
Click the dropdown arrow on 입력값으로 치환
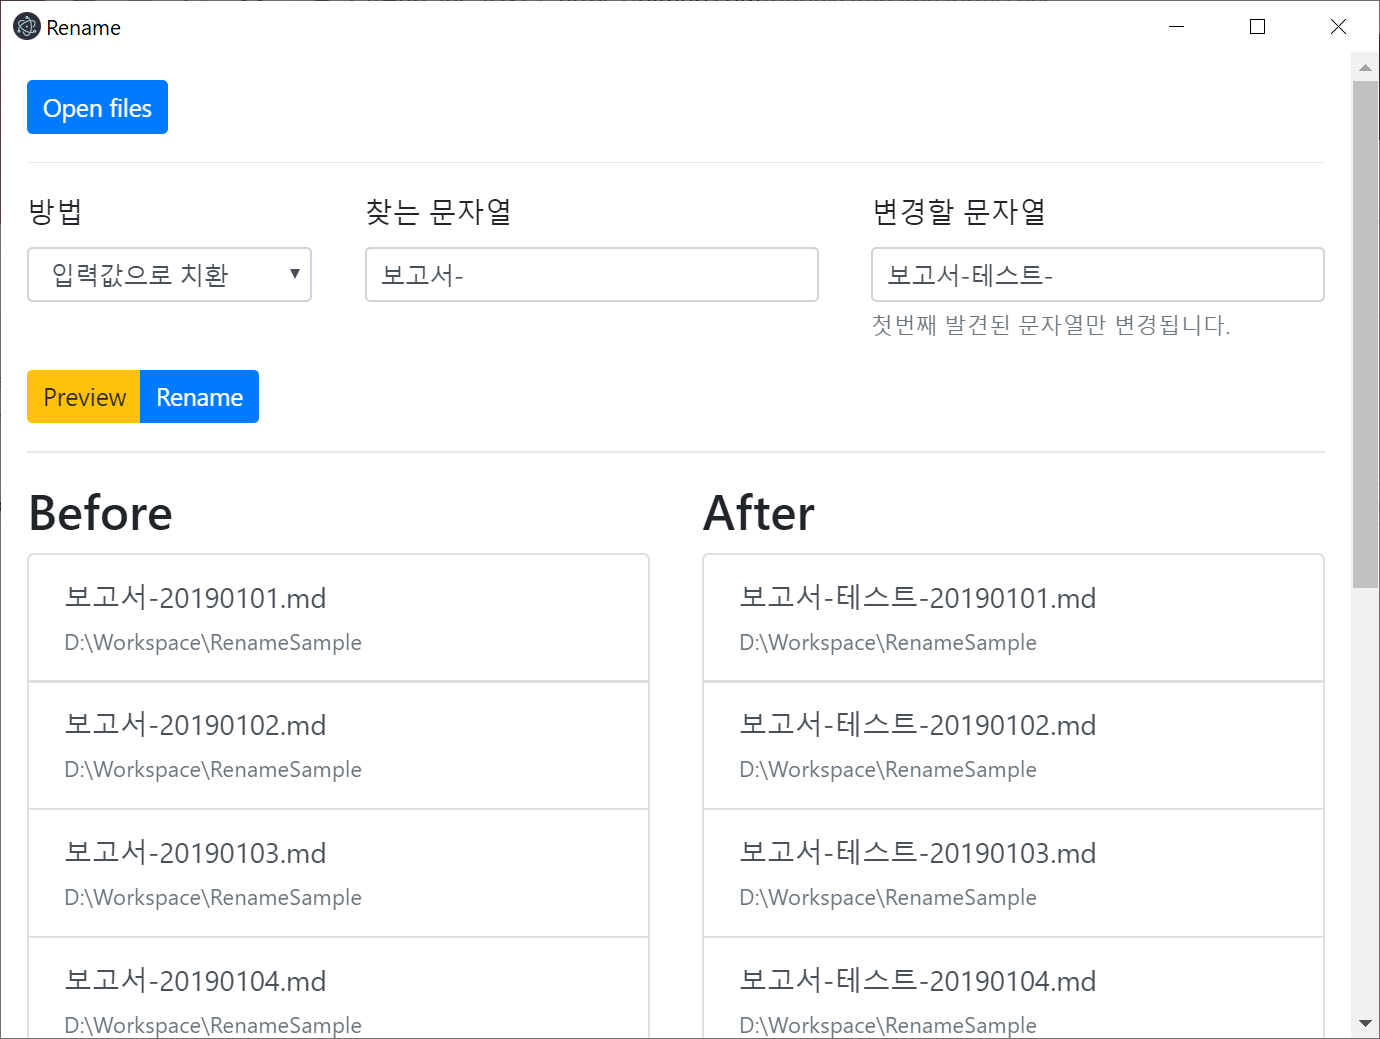pyautogui.click(x=295, y=274)
